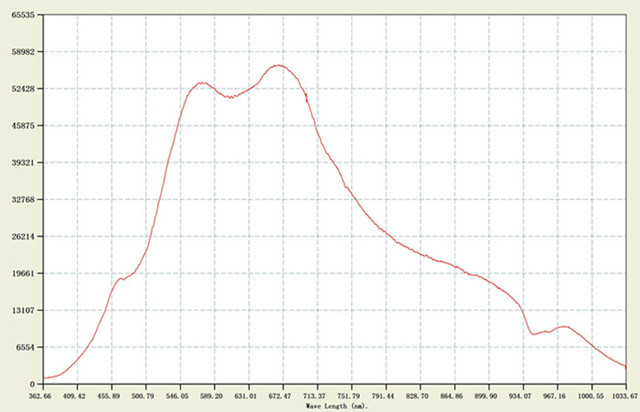Click the 32768 y-axis label
Screen dimensions: 640x412
(21, 200)
